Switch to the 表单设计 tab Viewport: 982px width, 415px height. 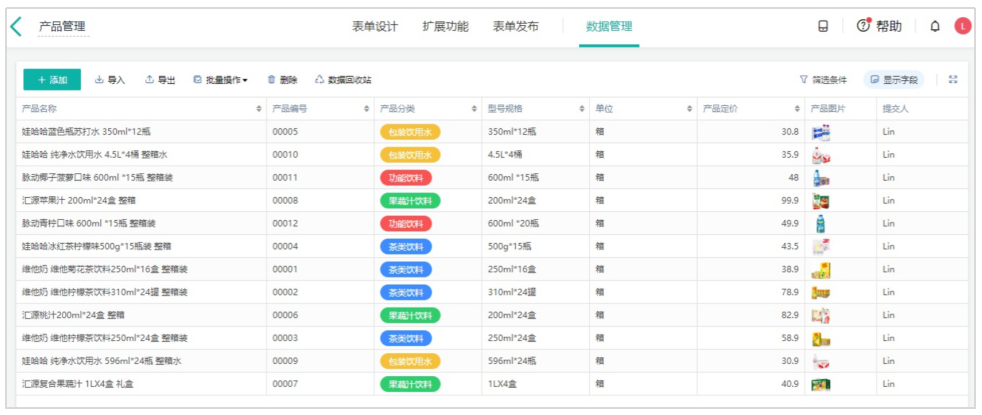375,27
